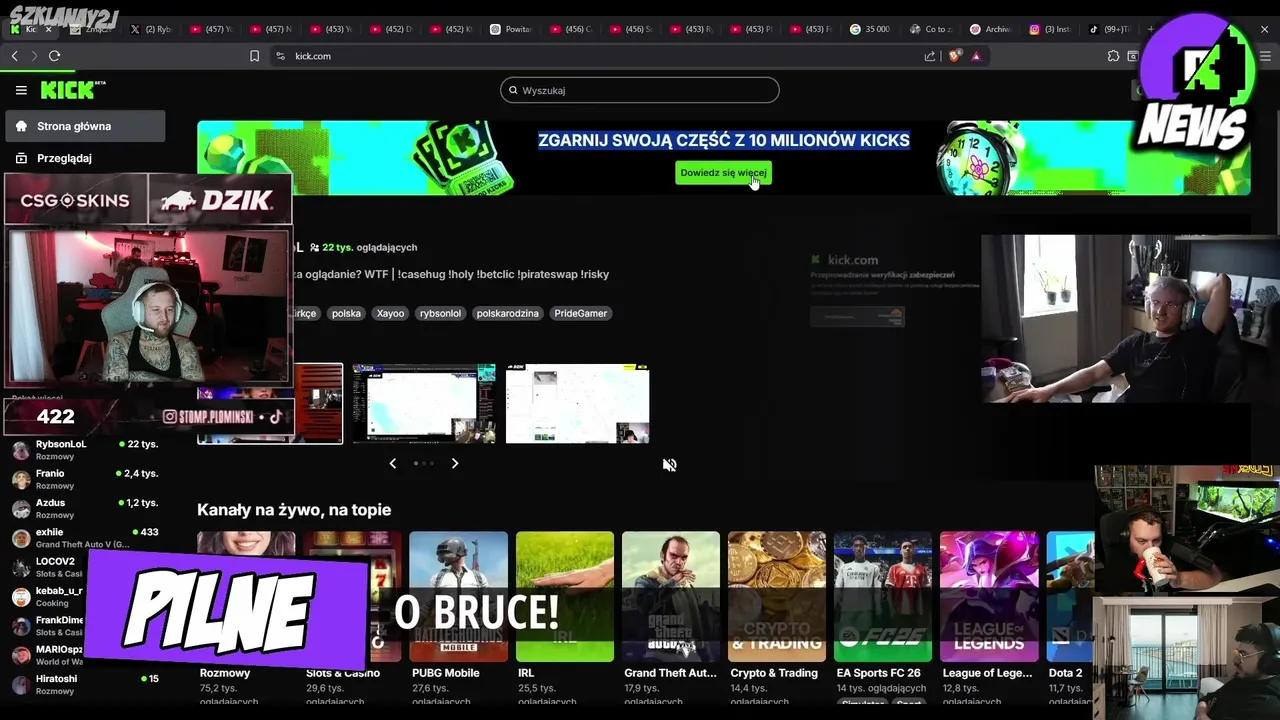Click the Dowiedz się więcej banner button

coord(723,173)
